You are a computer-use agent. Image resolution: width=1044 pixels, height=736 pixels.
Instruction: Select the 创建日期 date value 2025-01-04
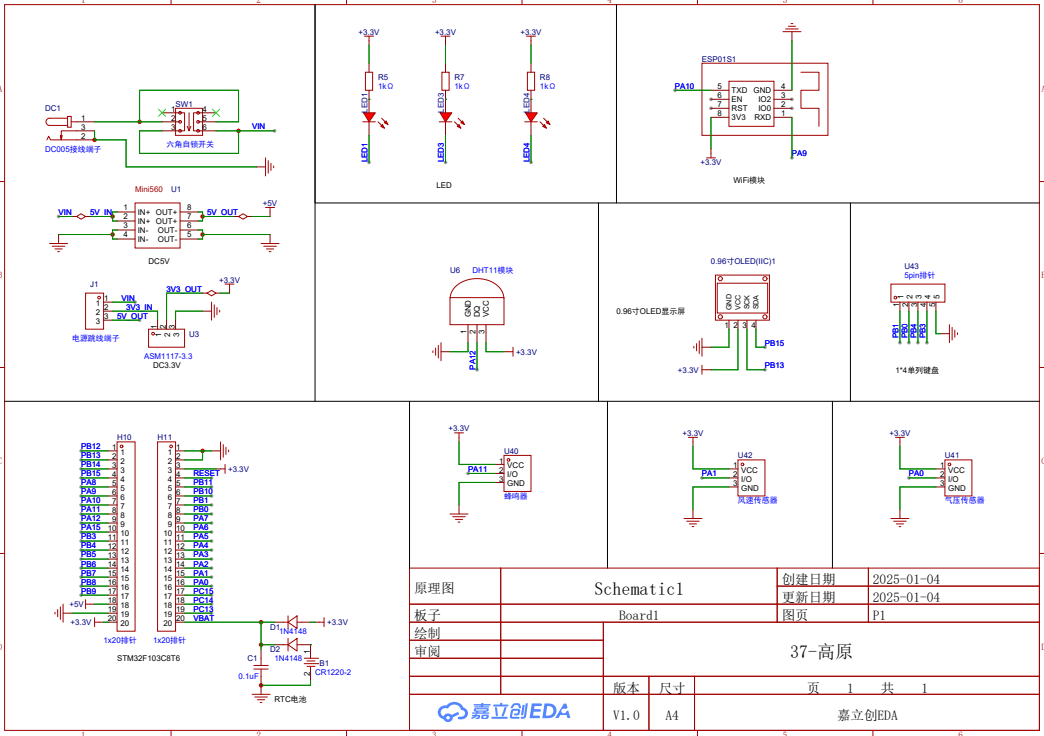[906, 579]
